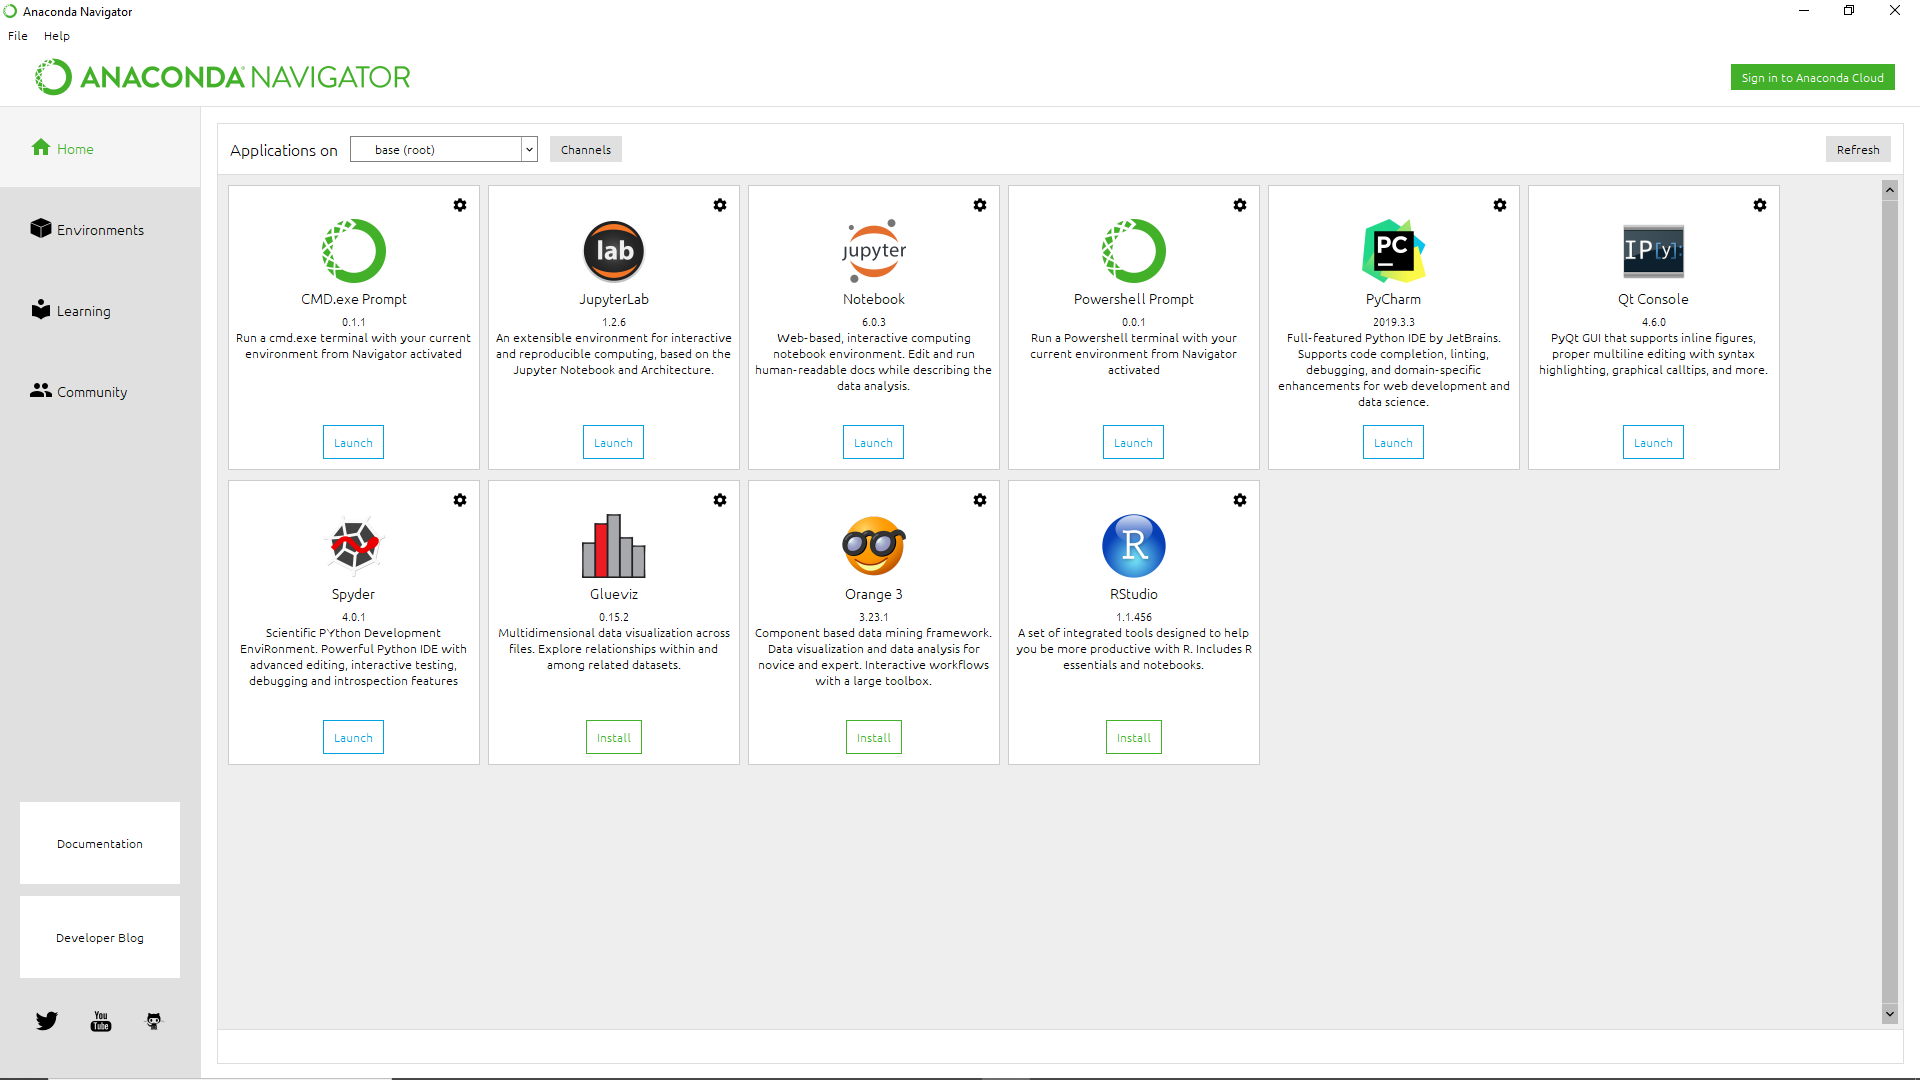Viewport: 1920px width, 1080px height.
Task: Click the Glueviz application icon
Action: [x=613, y=545]
